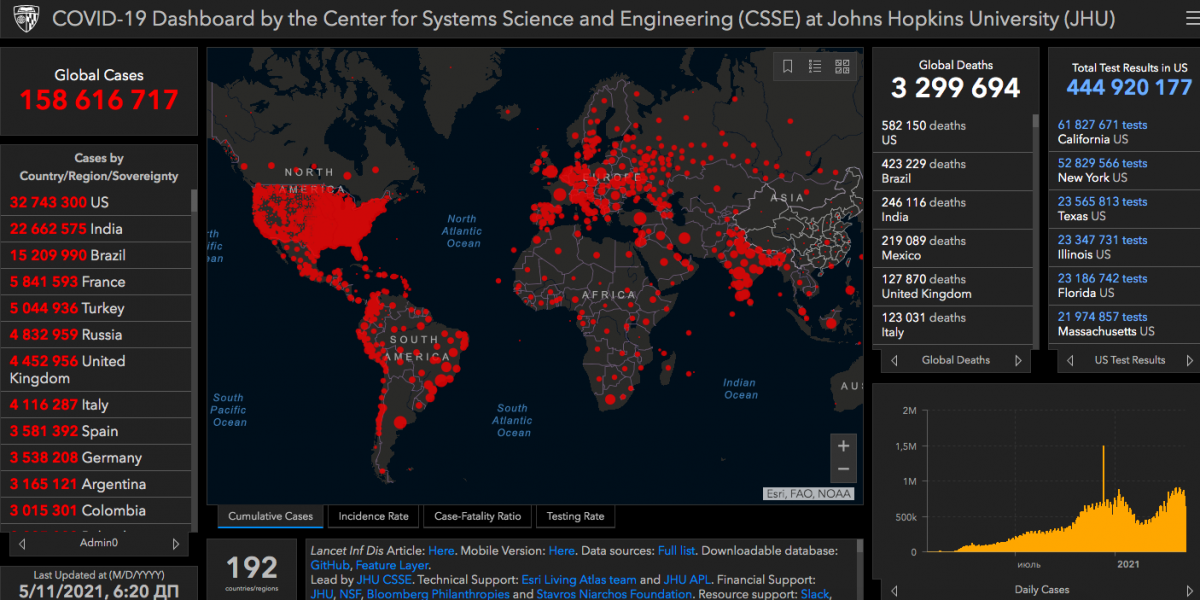Viewport: 1200px width, 600px height.
Task: Open the Mobile Version Here link
Action: coord(562,550)
